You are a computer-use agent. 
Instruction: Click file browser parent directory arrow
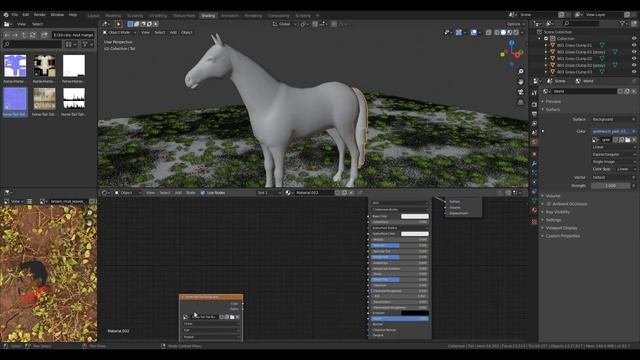click(24, 35)
